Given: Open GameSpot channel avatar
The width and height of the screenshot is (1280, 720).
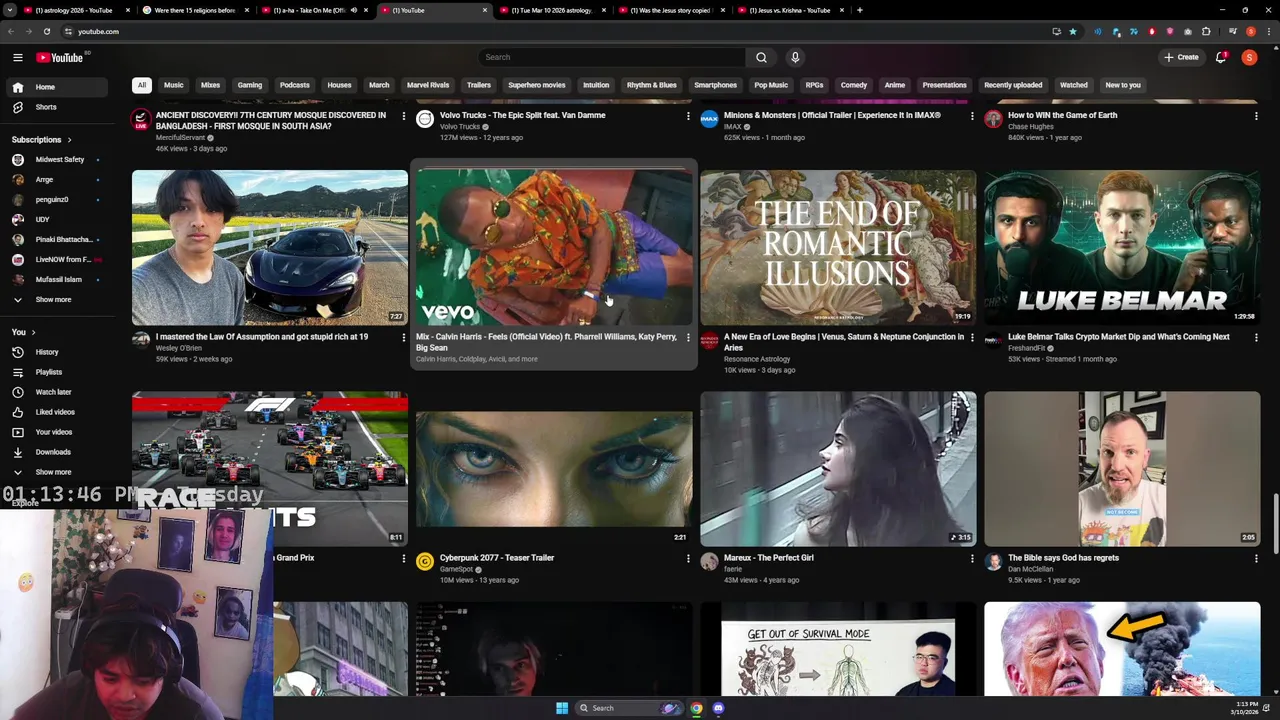Looking at the screenshot, I should (x=425, y=562).
